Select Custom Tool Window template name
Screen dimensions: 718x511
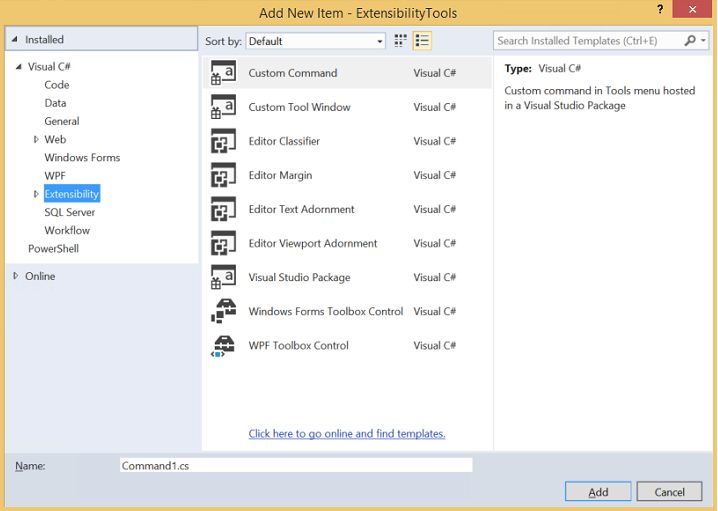[299, 107]
